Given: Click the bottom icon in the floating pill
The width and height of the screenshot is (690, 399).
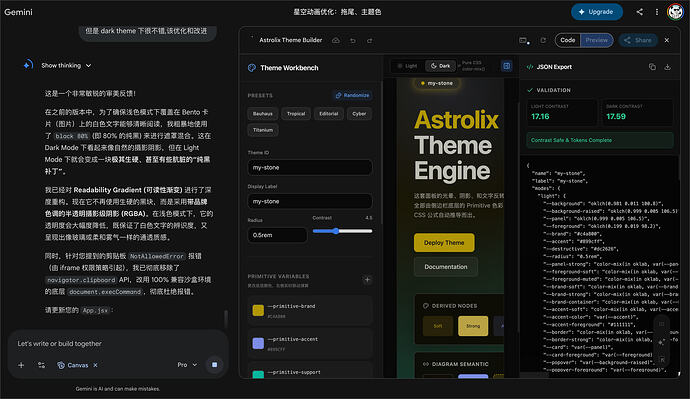Looking at the screenshot, I should (x=661, y=360).
